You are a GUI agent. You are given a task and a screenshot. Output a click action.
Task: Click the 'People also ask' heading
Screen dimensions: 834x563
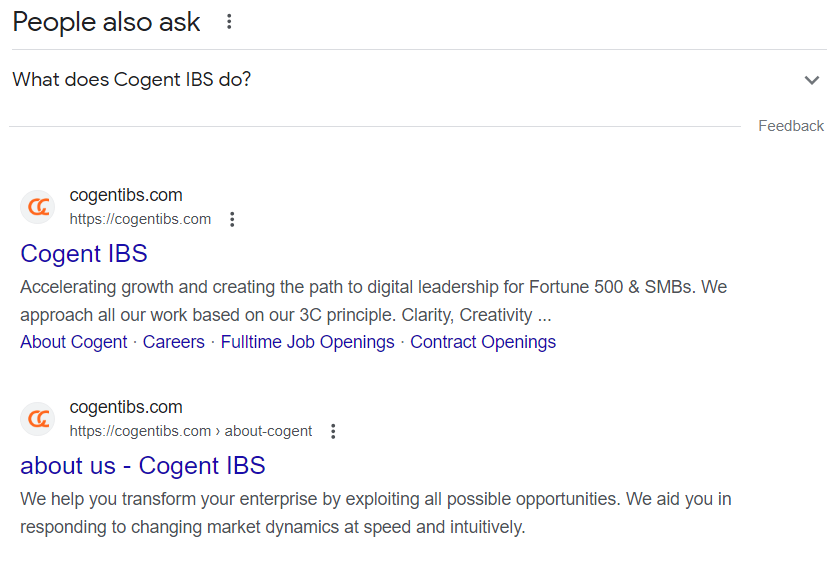pos(106,22)
